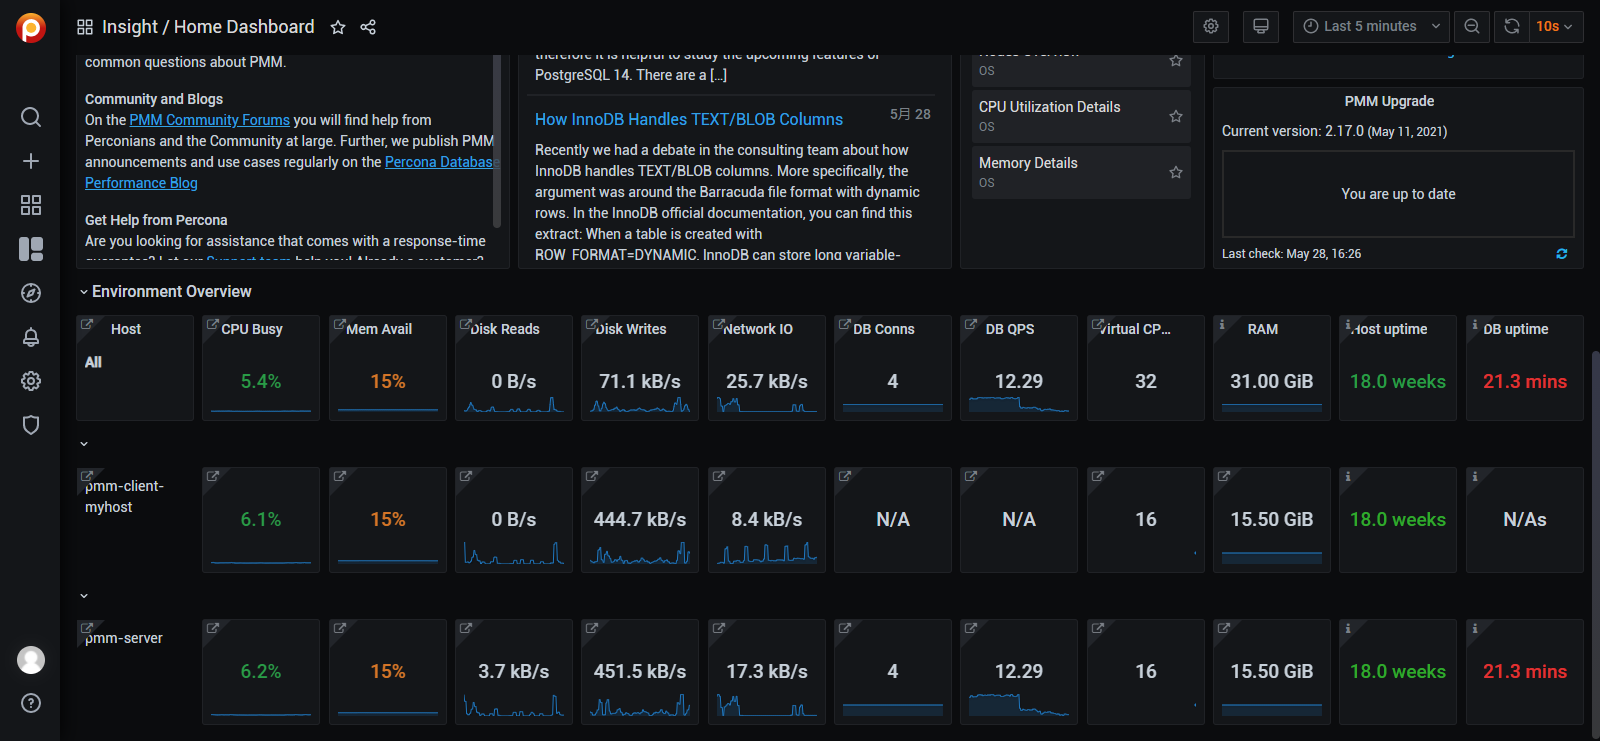Open the Explore compass icon
Image resolution: width=1600 pixels, height=741 pixels.
31,293
